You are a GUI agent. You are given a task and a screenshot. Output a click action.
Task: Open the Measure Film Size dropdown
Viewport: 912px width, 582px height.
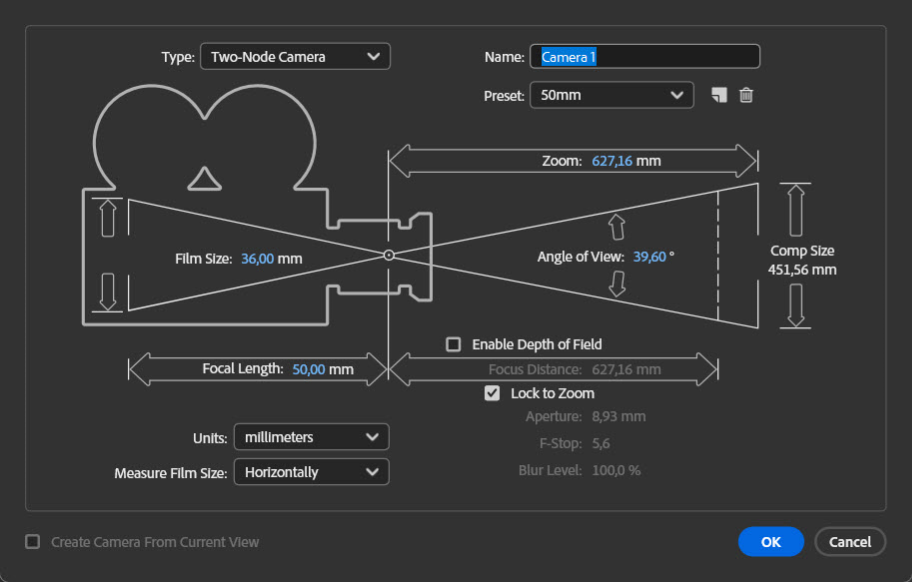click(311, 471)
